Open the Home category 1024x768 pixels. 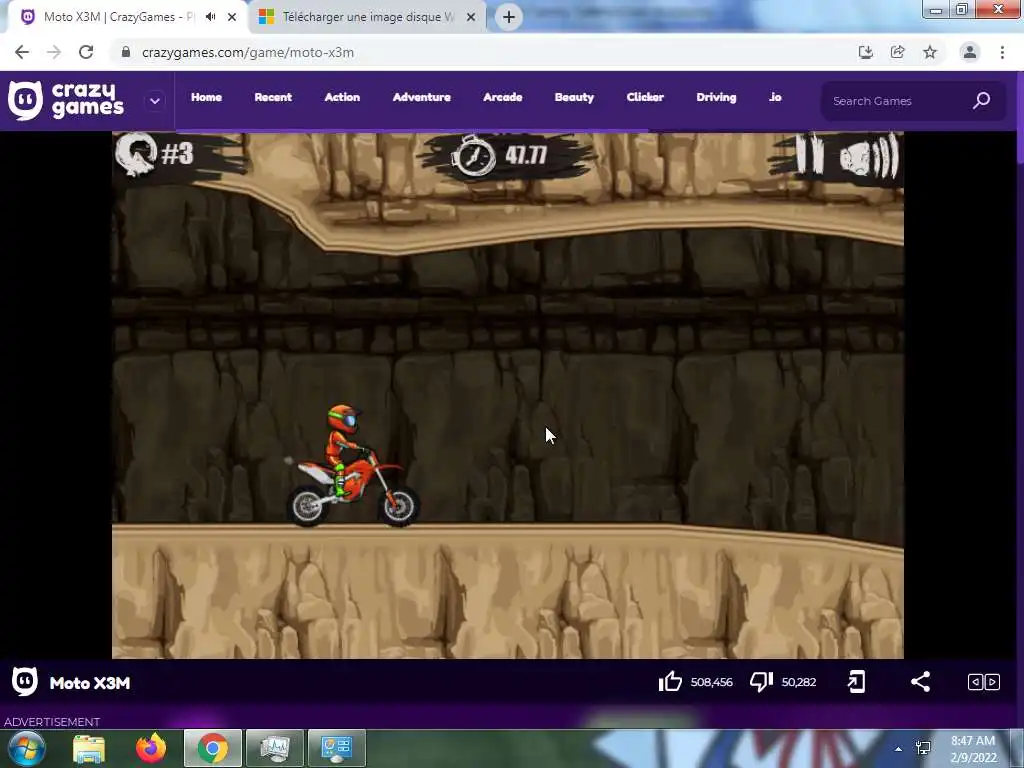pyautogui.click(x=206, y=97)
